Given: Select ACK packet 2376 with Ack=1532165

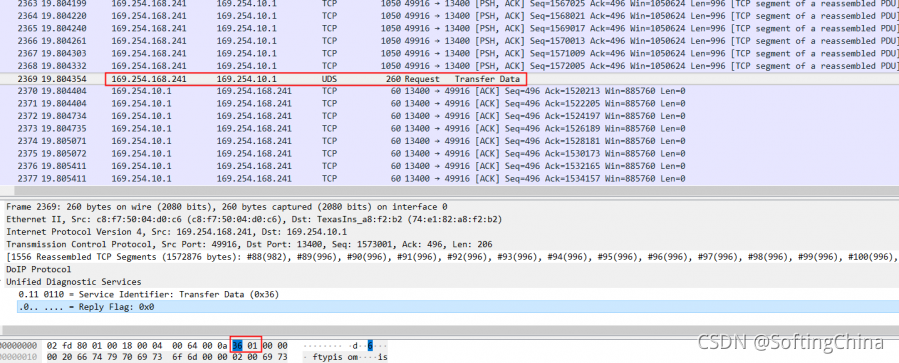Looking at the screenshot, I should (450, 166).
